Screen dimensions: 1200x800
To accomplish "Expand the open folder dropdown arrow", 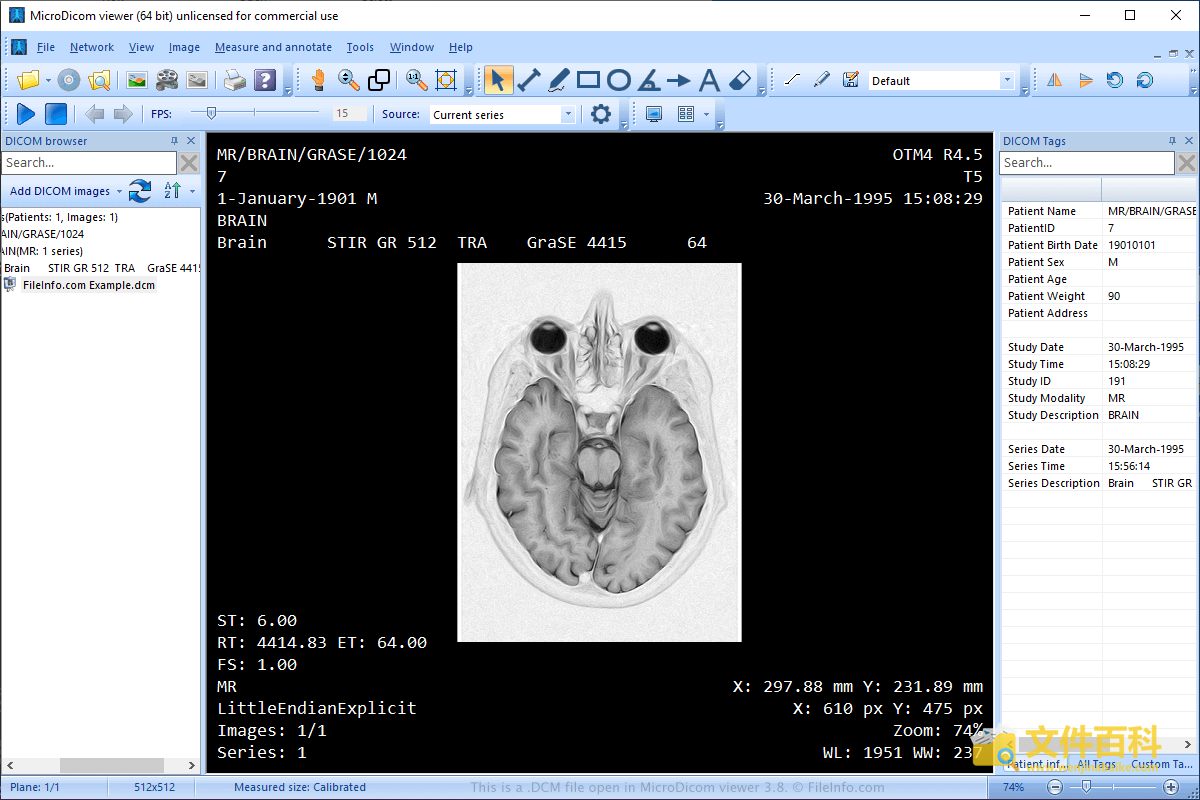I will (x=47, y=80).
